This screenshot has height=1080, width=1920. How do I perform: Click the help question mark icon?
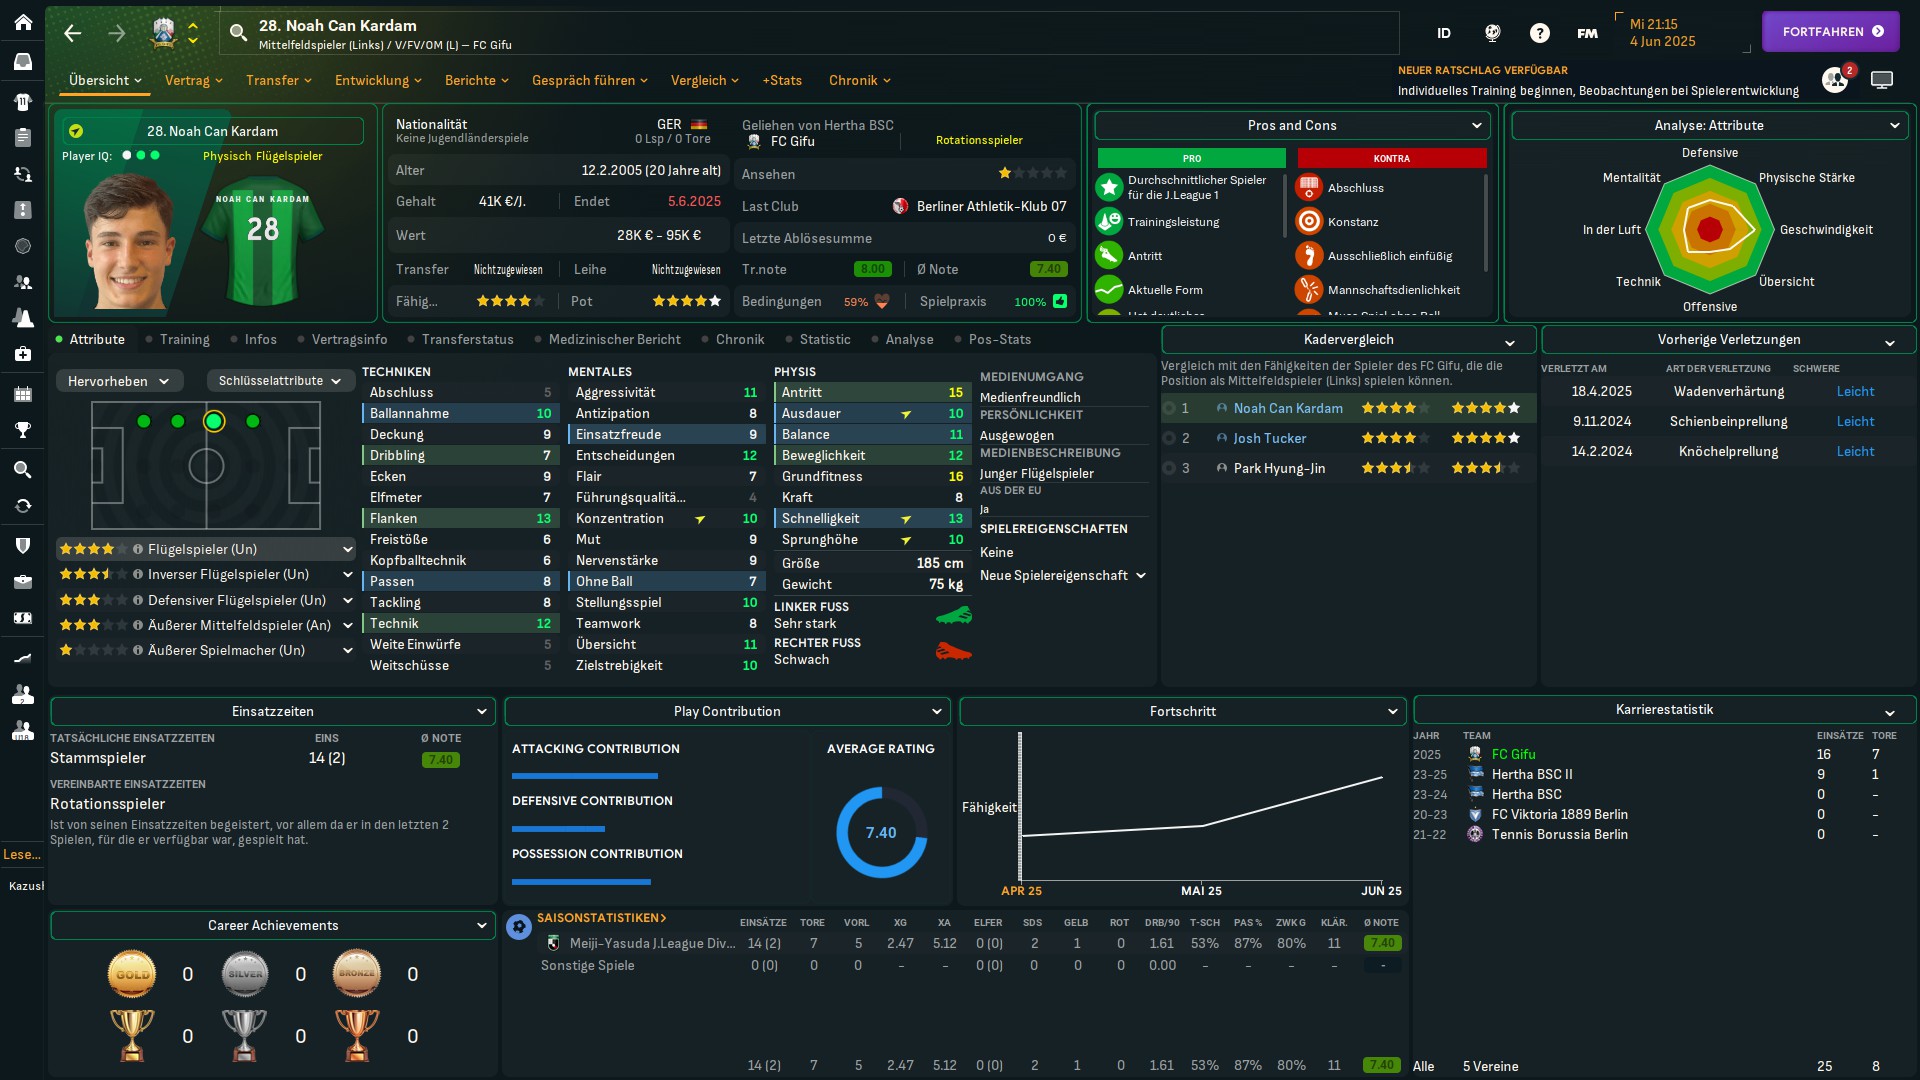tap(1539, 33)
